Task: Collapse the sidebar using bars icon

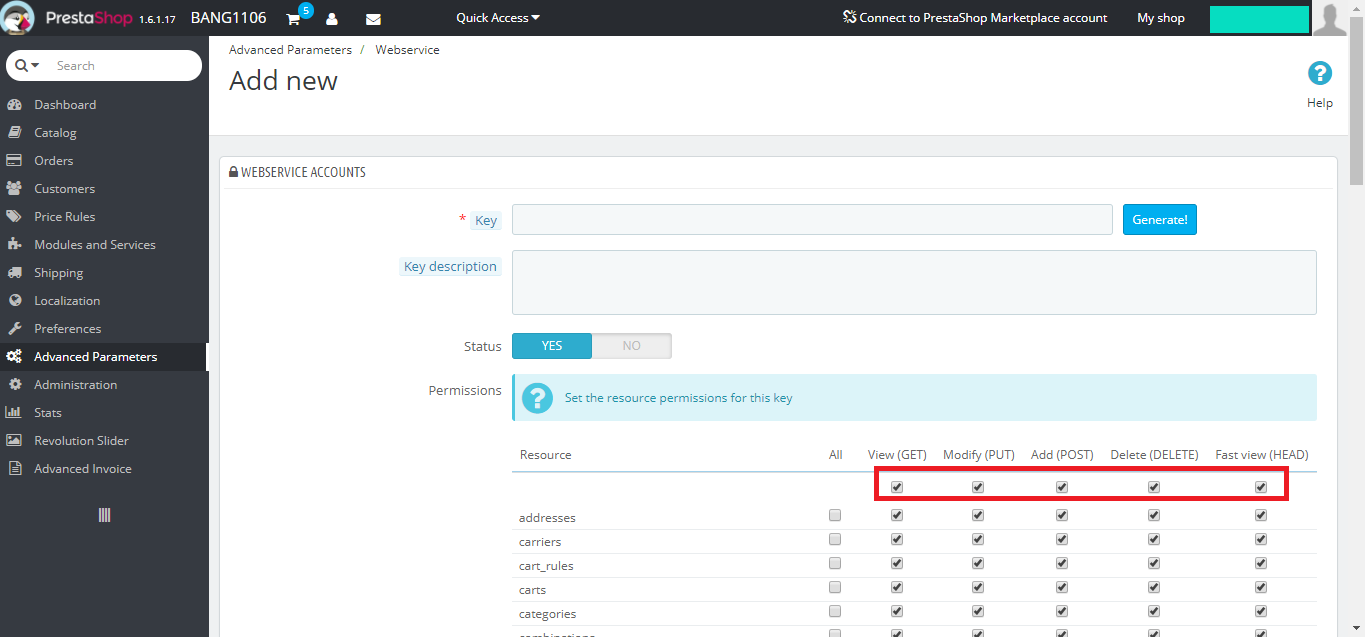Action: [104, 515]
